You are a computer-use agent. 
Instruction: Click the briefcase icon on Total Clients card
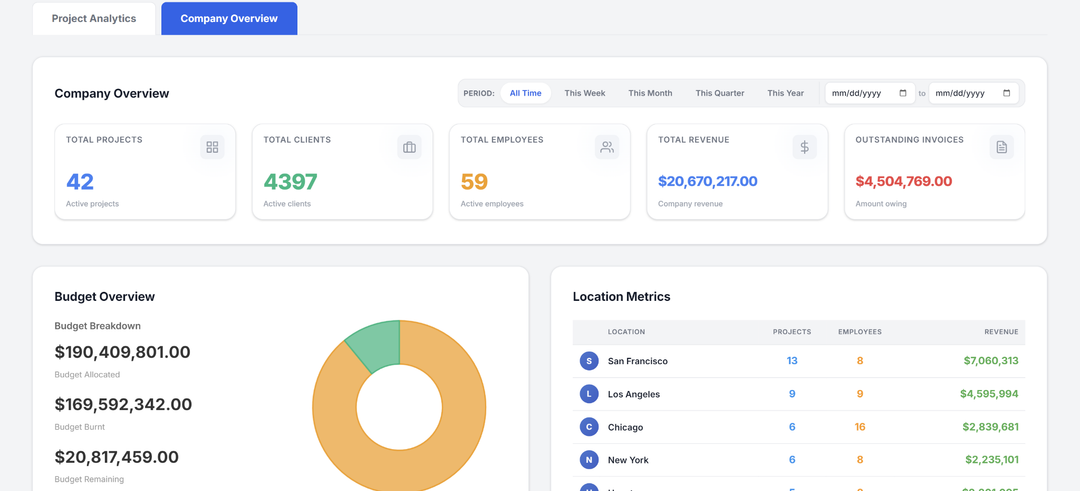409,147
